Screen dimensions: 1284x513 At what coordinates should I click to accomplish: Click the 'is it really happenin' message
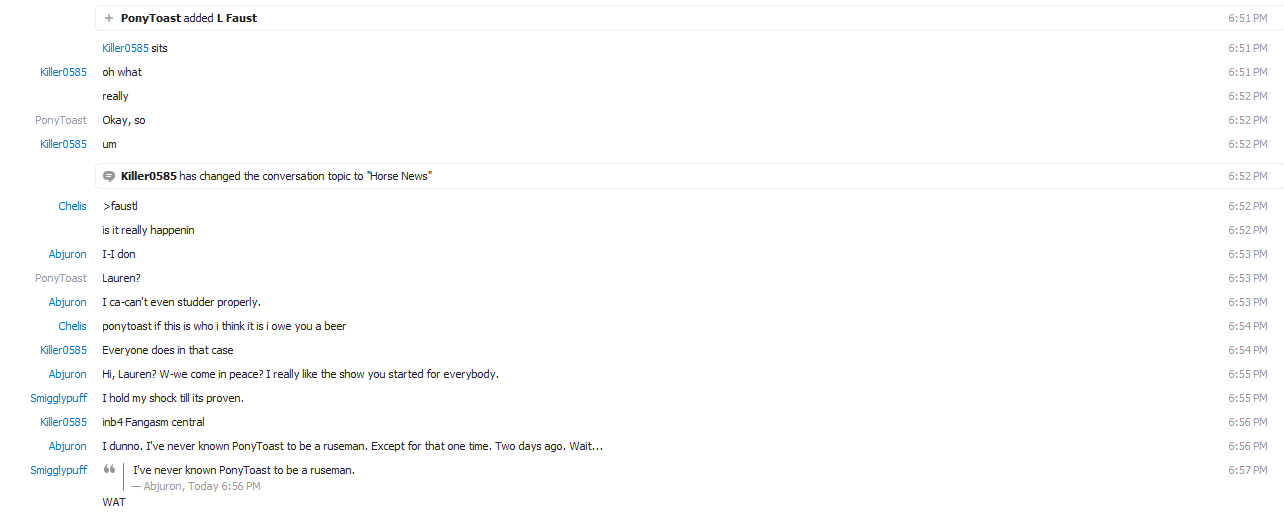pyautogui.click(x=148, y=230)
